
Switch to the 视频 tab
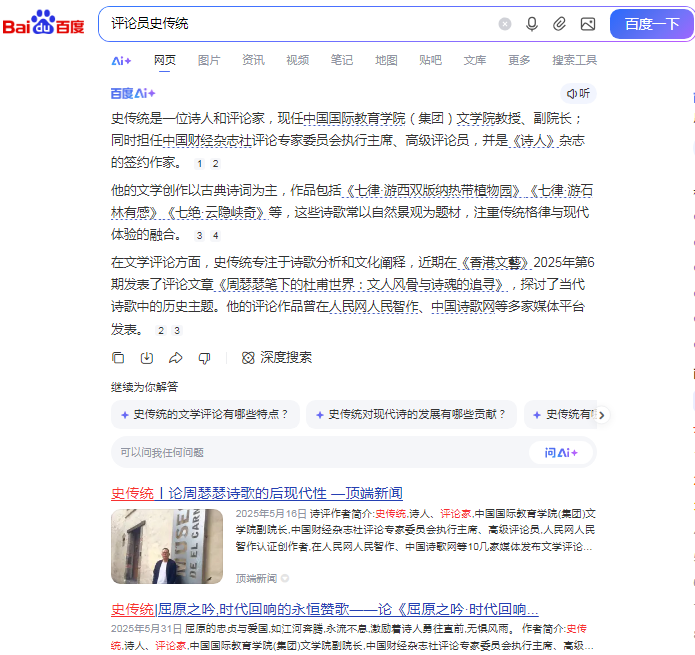tap(297, 60)
